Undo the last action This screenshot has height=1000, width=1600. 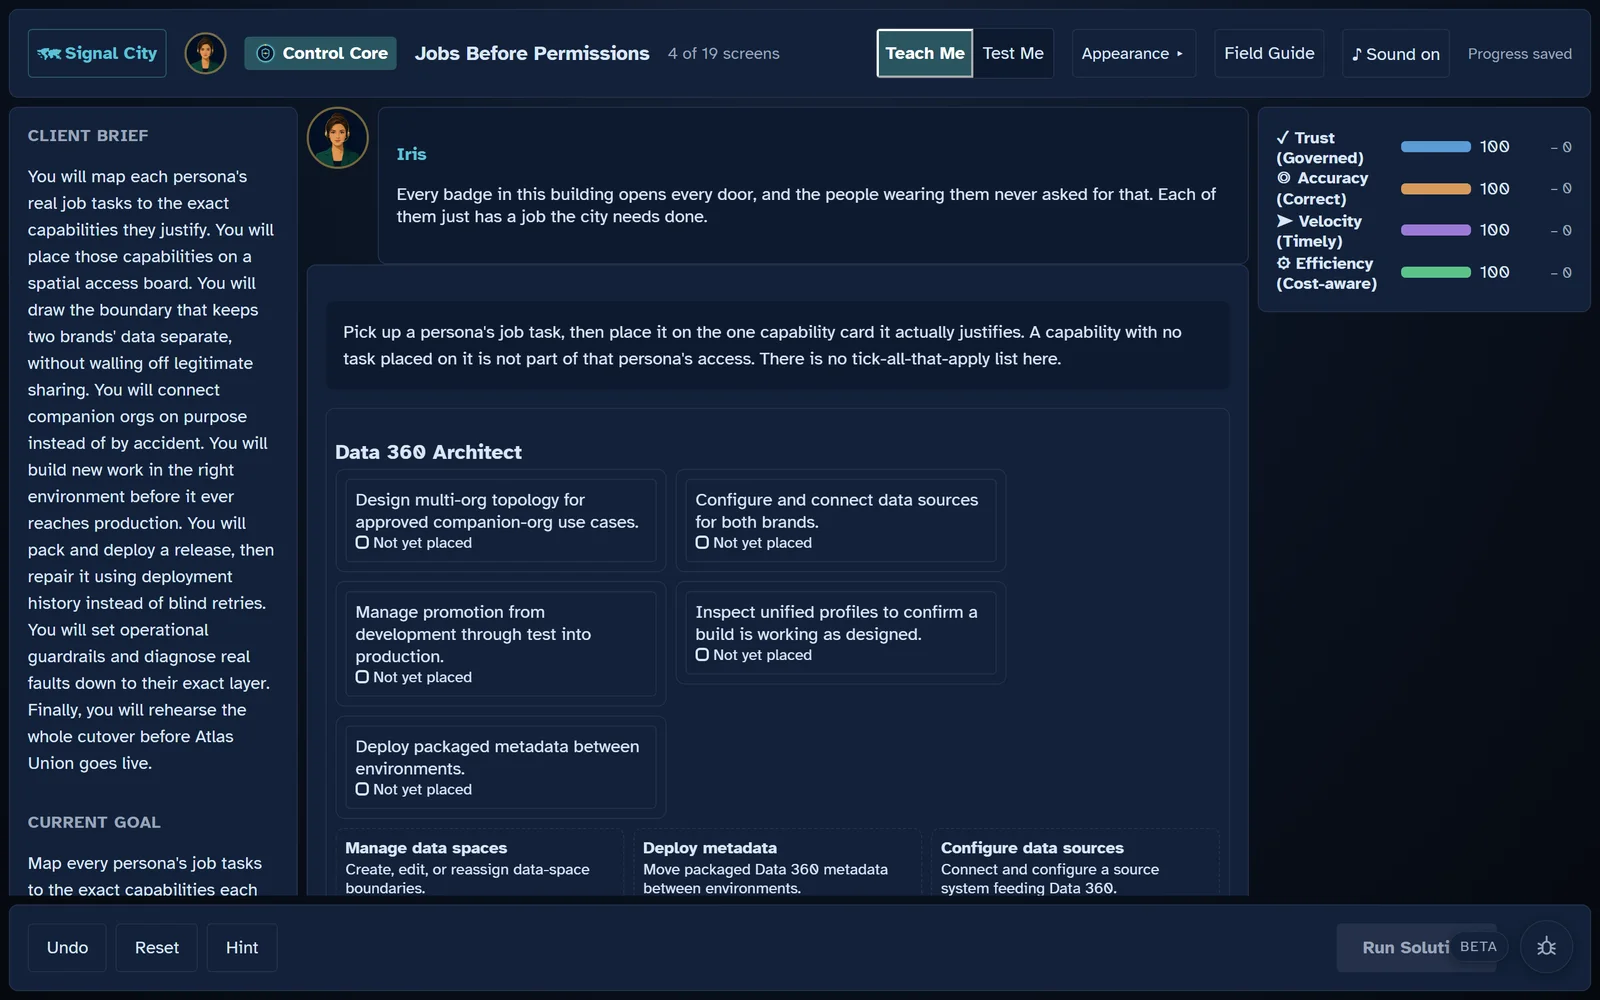67,947
